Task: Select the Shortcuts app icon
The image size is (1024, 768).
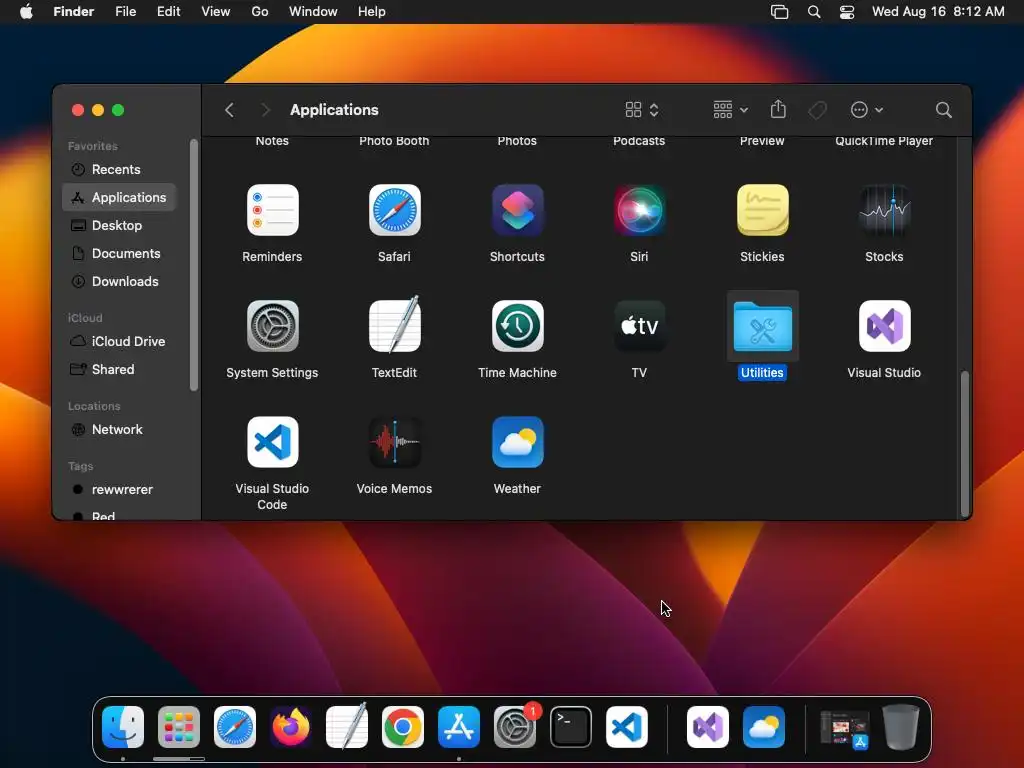Action: click(517, 210)
